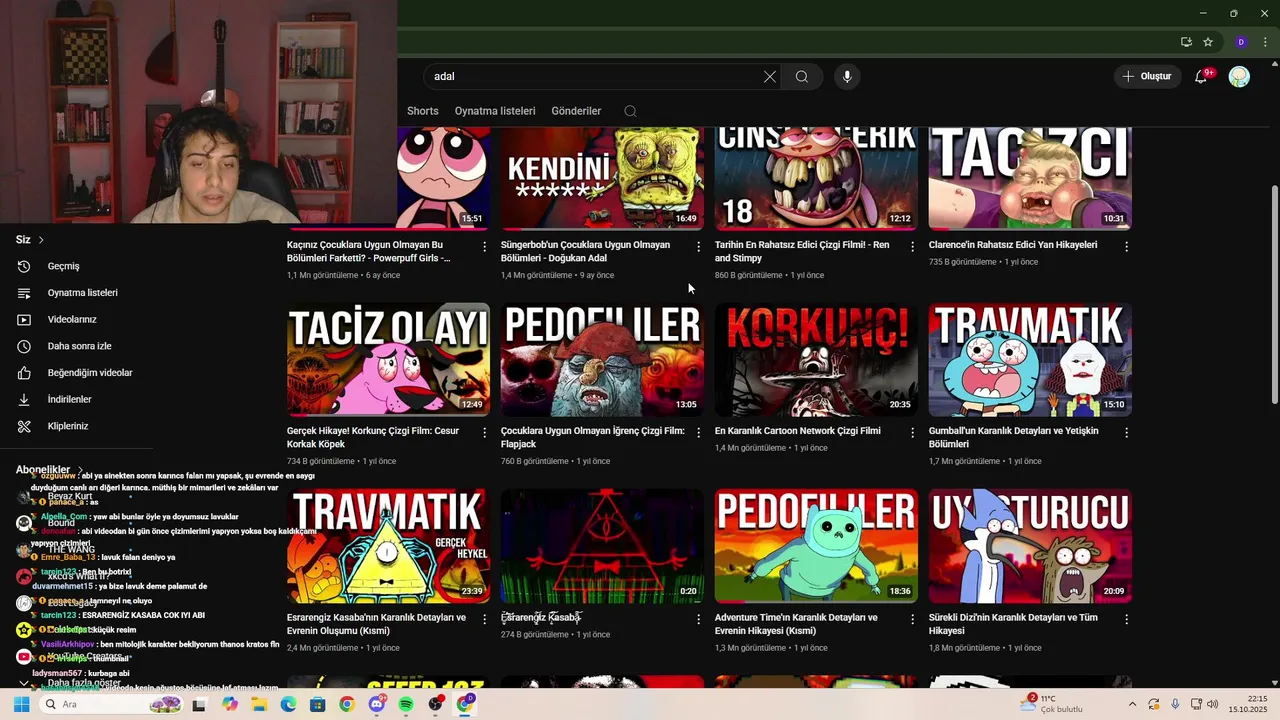Open Oynatma listeleri in left sidebar

tap(82, 293)
